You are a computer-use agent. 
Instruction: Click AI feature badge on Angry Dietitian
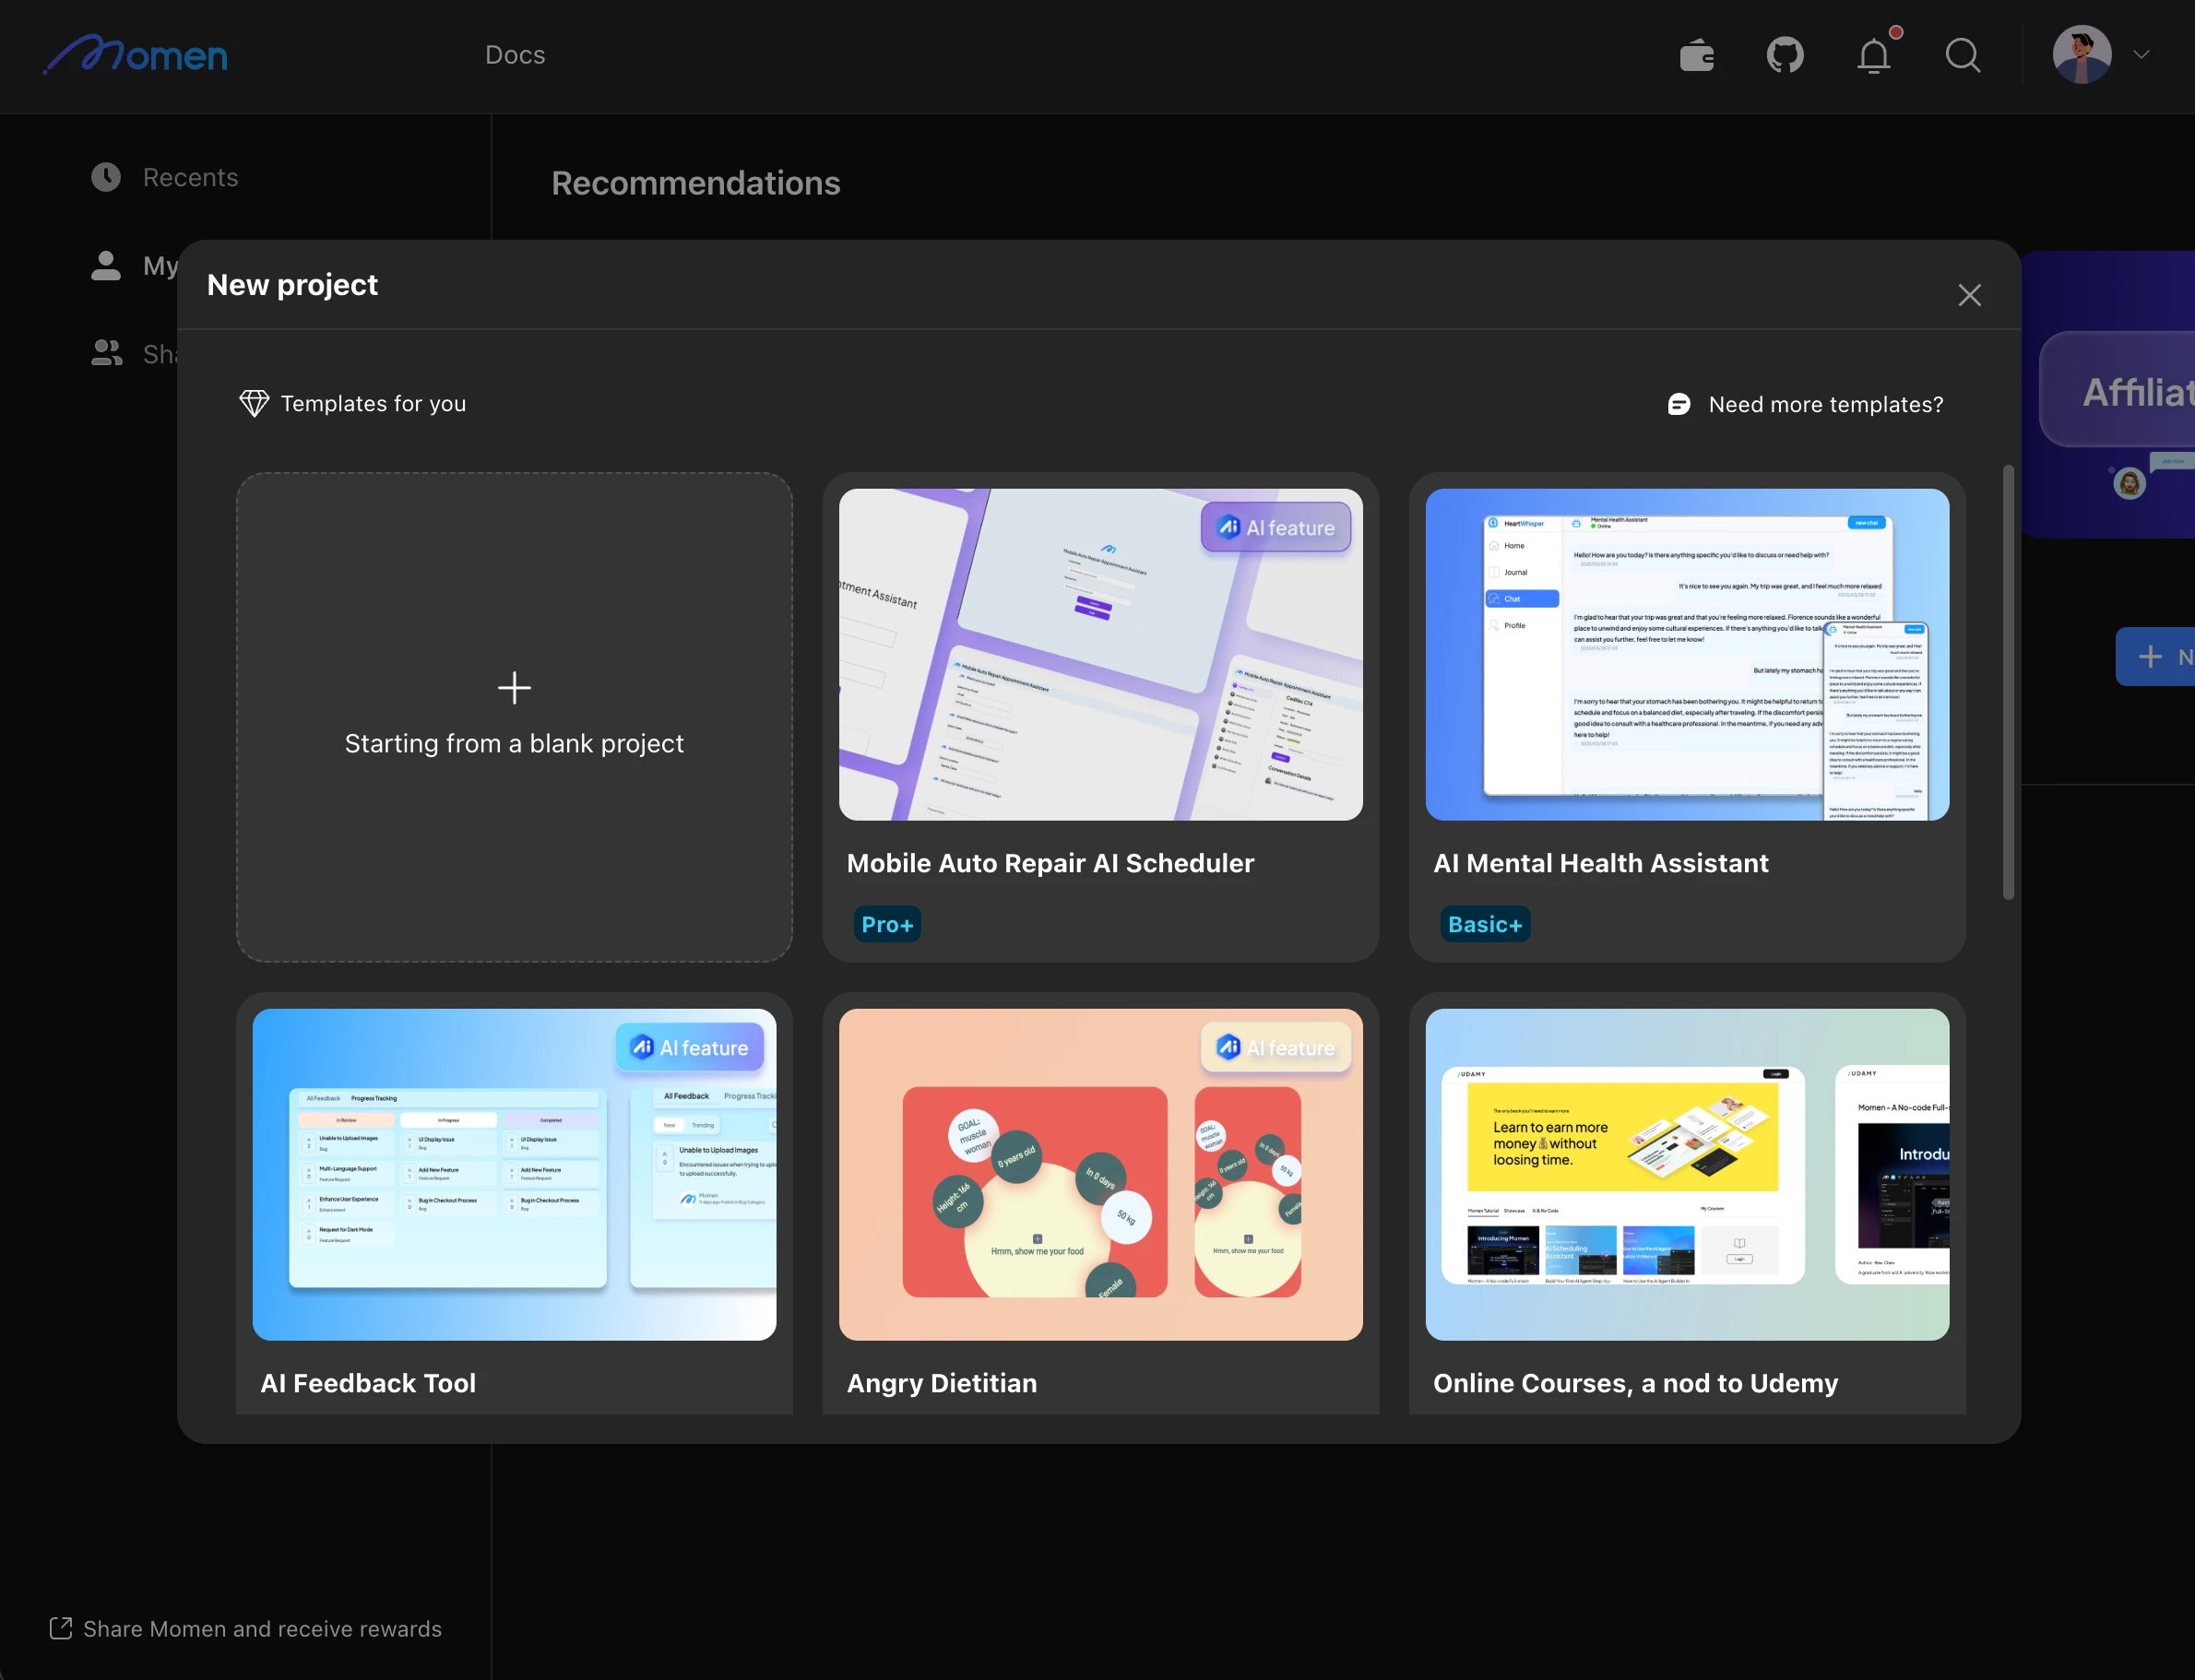click(x=1276, y=1047)
